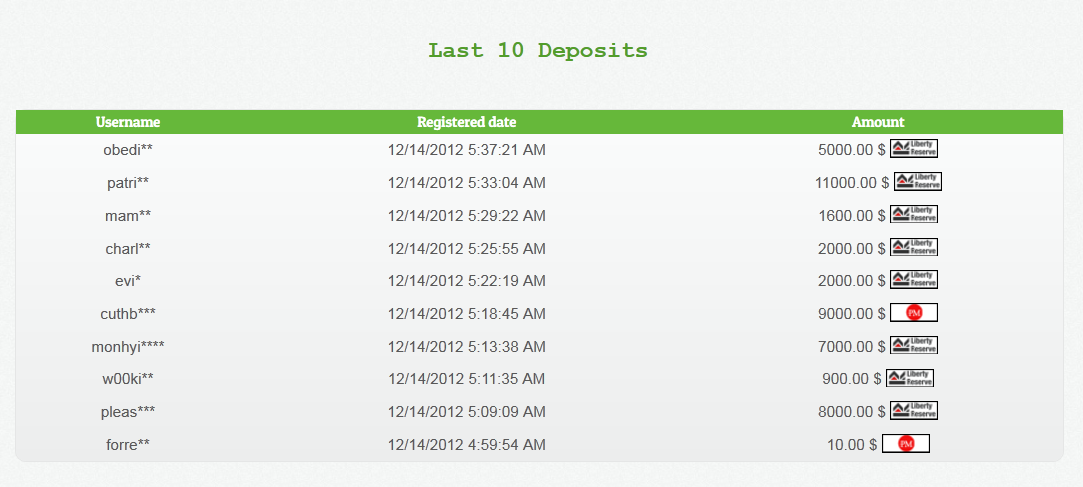Viewport: 1083px width, 487px height.
Task: Click Liberty Reserve icon in monhyi**** row
Action: 914,346
